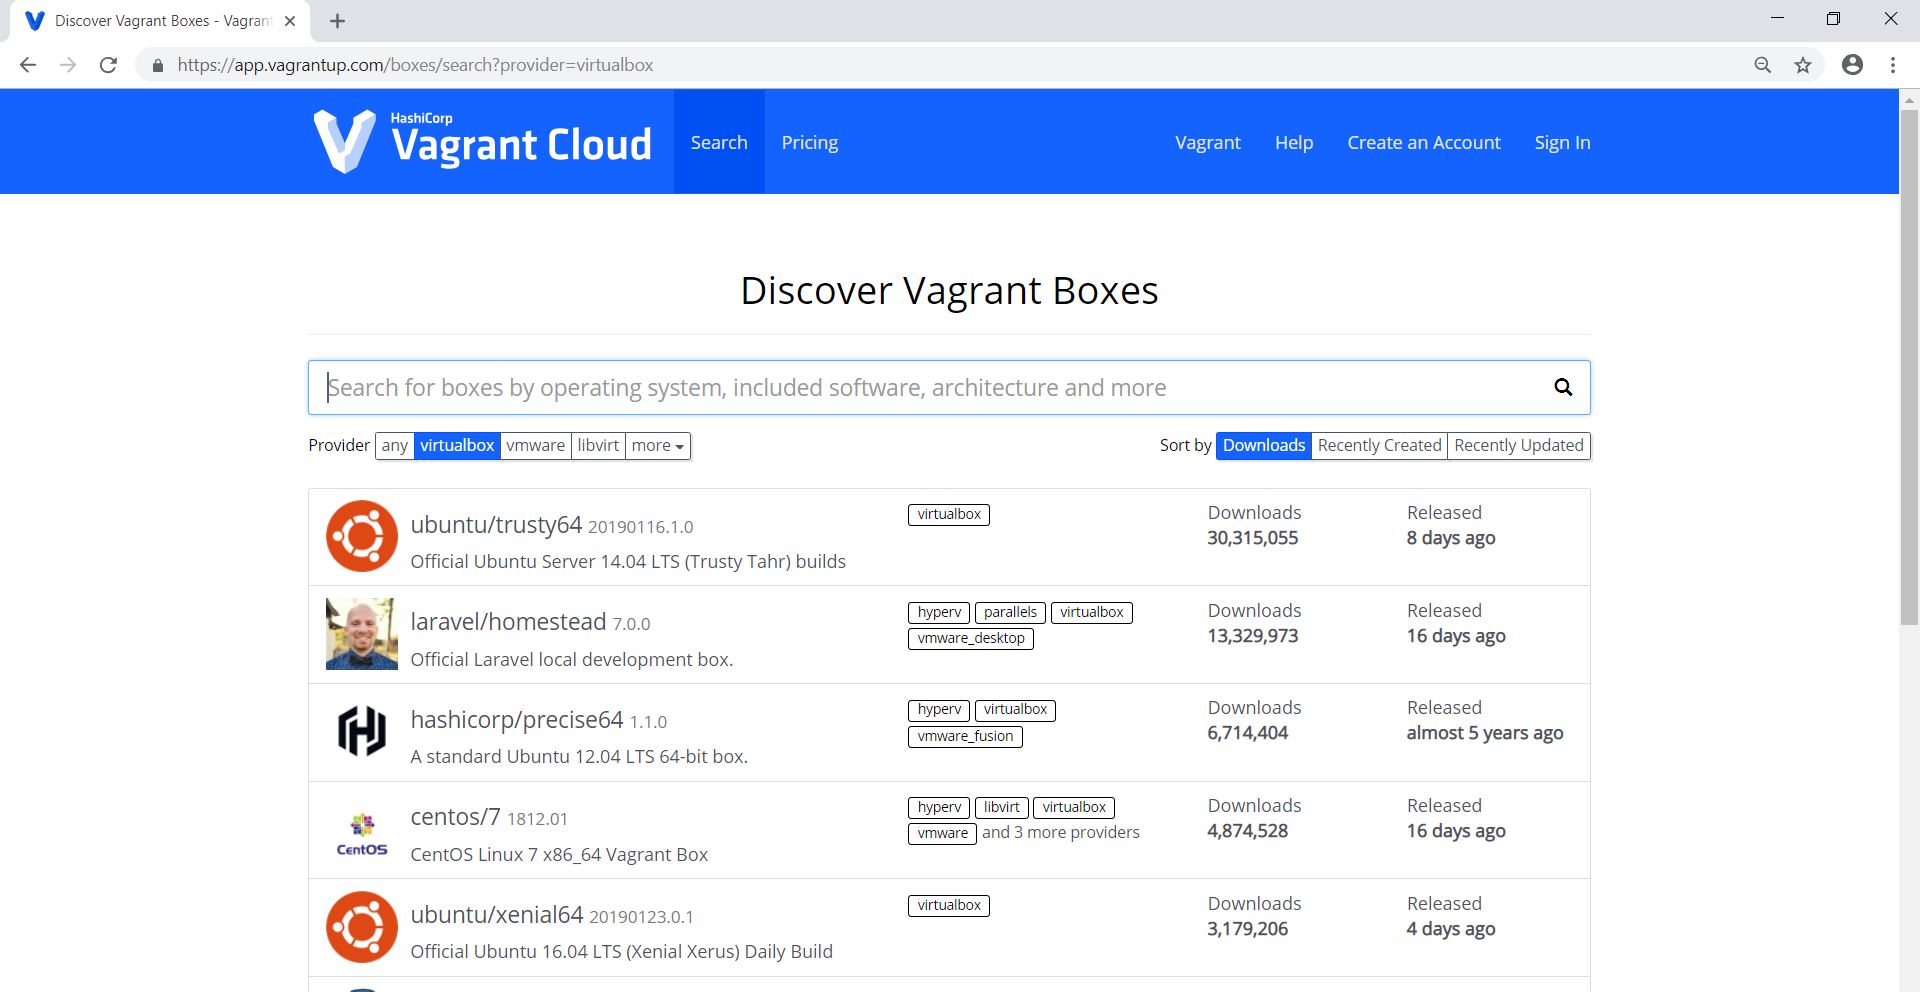This screenshot has height=992, width=1920.
Task: Expand the 'more' providers dropdown
Action: point(658,446)
